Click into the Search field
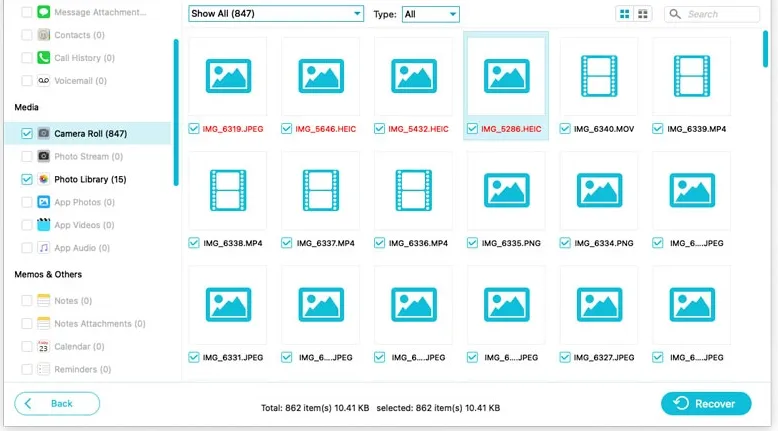The width and height of the screenshot is (778, 431). click(712, 14)
